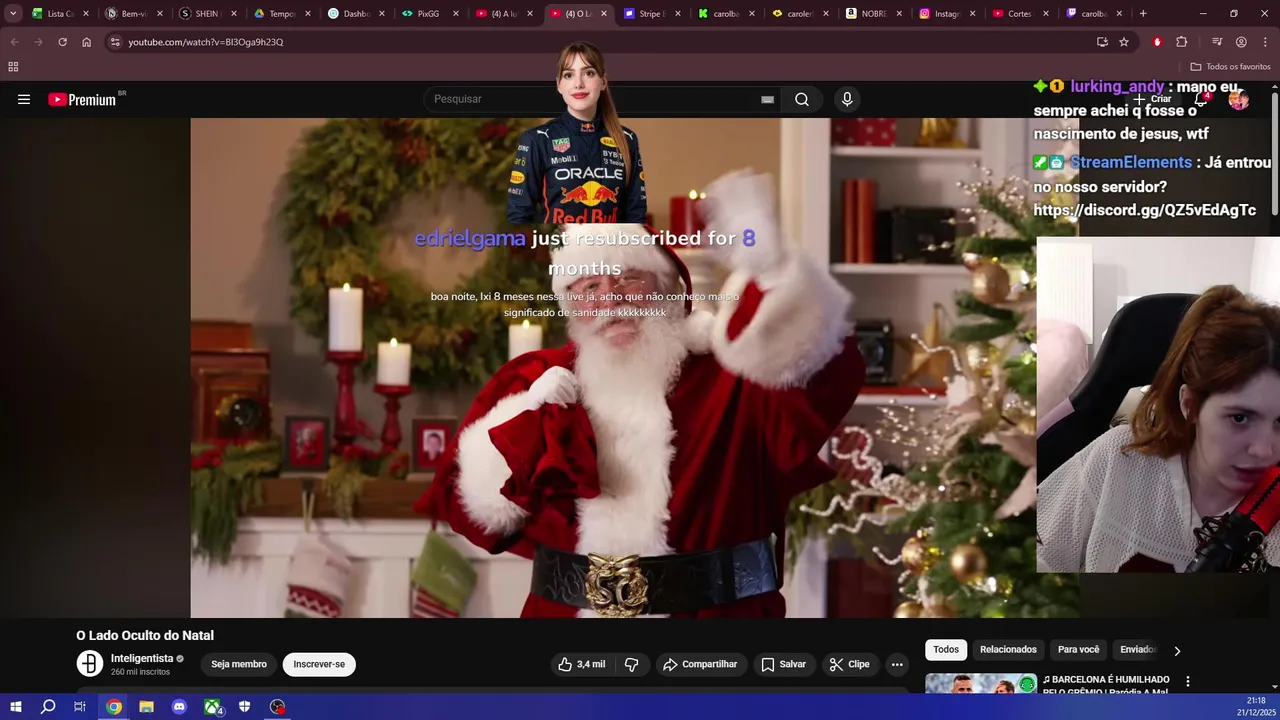Open the apps grid in bookmarks bar
Viewport: 1280px width, 720px height.
(x=13, y=67)
